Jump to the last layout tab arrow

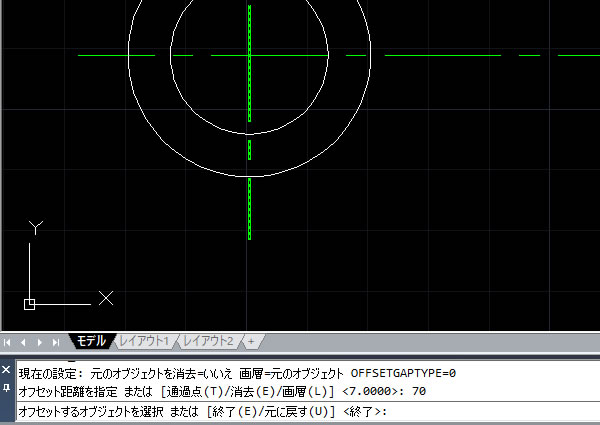[x=56, y=342]
